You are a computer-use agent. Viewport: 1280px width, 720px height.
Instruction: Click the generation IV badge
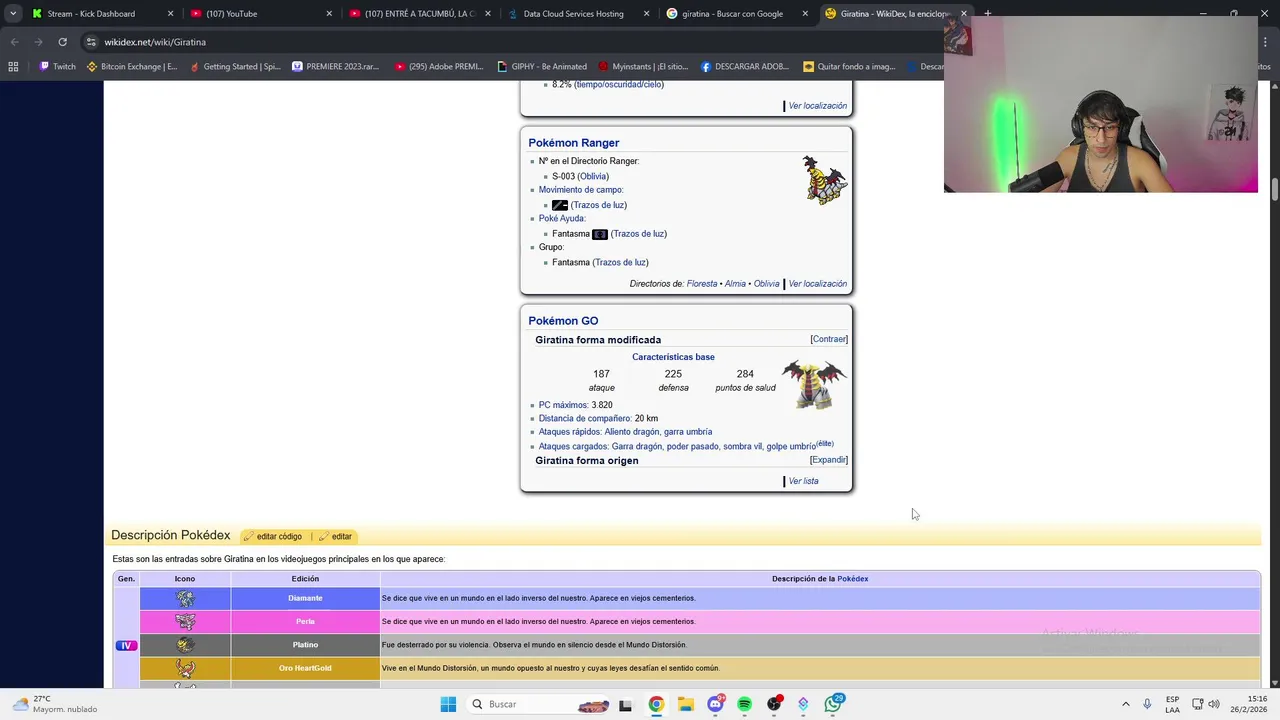click(126, 646)
